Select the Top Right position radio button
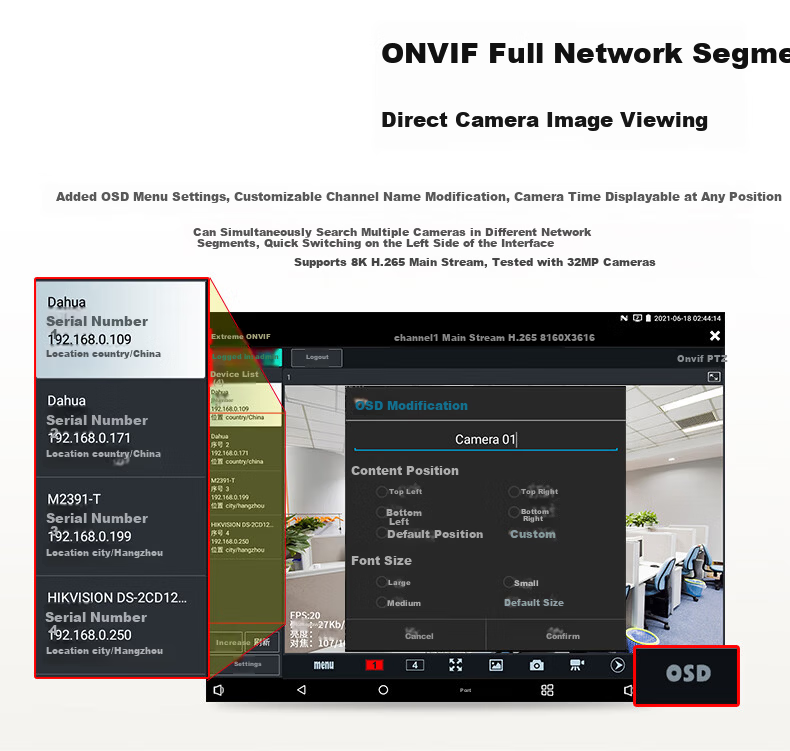 click(513, 491)
